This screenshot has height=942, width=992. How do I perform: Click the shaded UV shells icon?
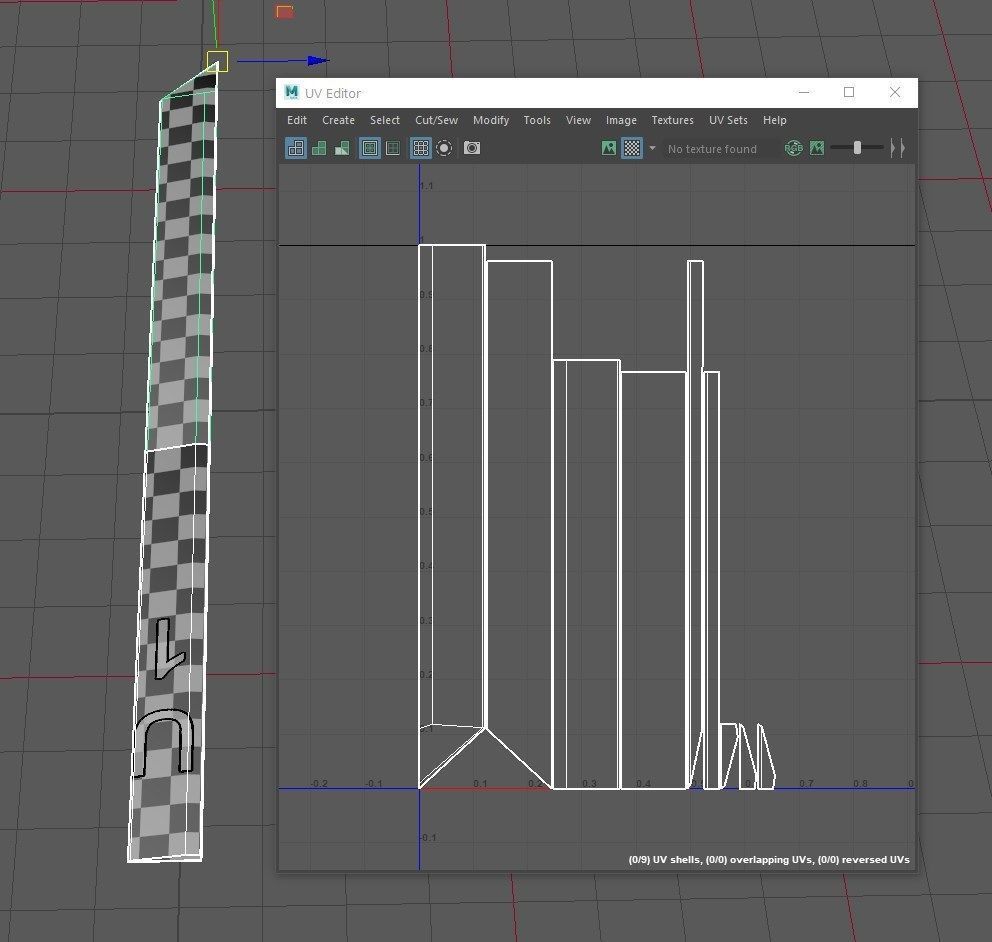pyautogui.click(x=319, y=148)
